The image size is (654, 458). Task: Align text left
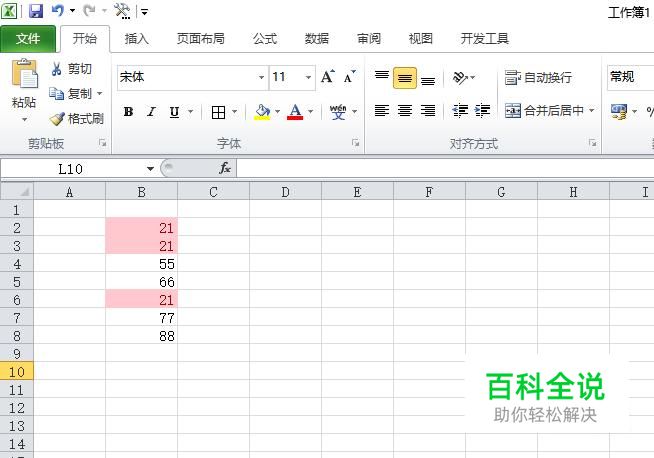click(382, 111)
